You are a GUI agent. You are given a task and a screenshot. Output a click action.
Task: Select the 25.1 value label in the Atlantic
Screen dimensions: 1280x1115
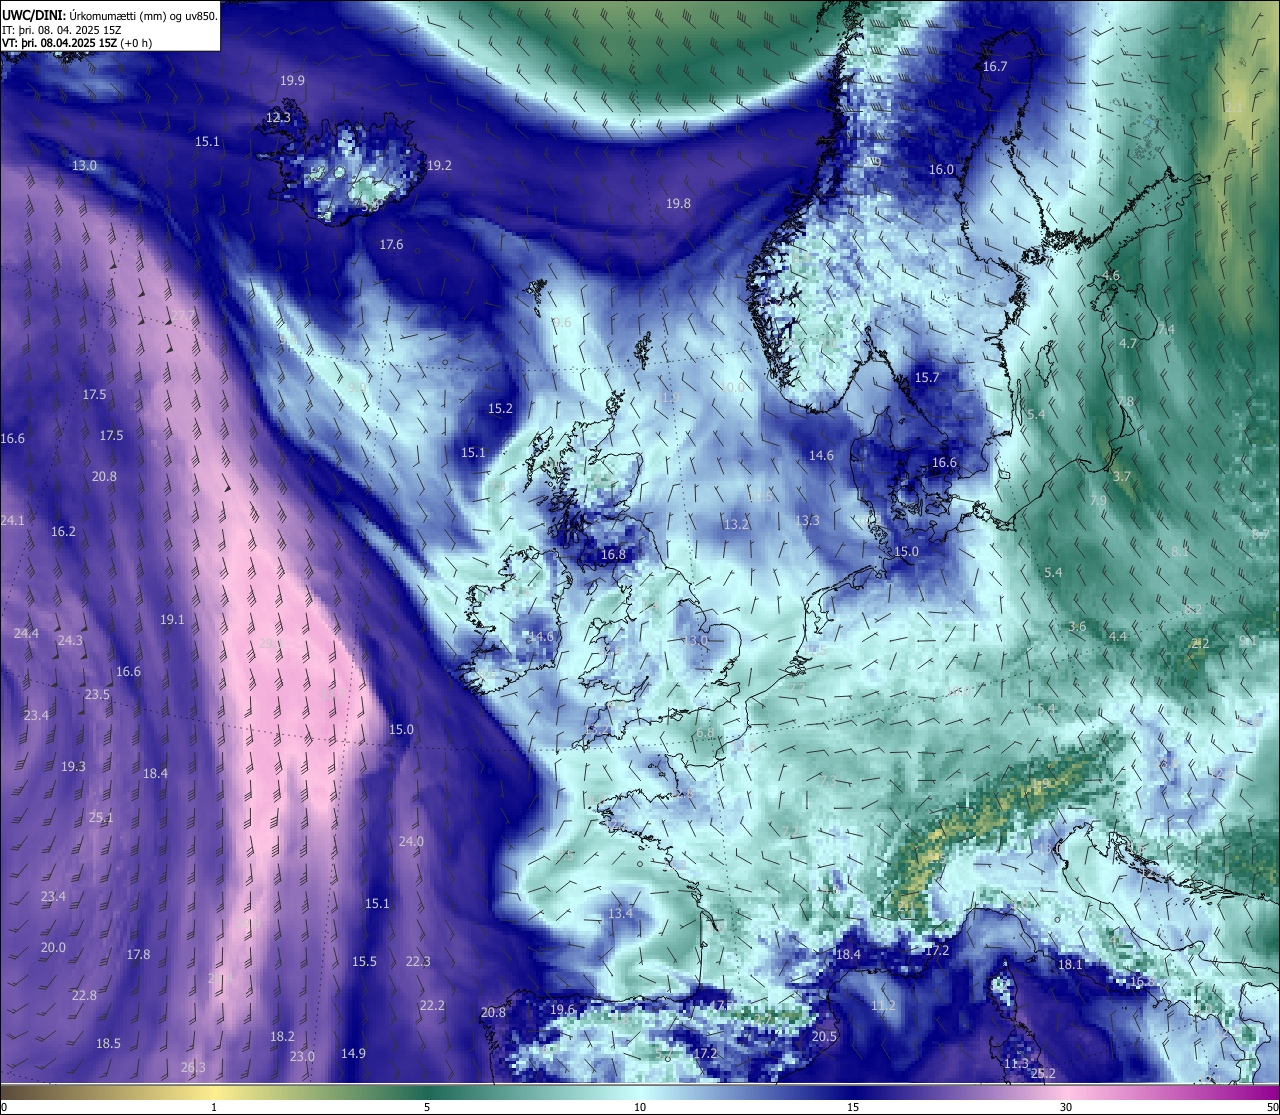click(x=101, y=818)
